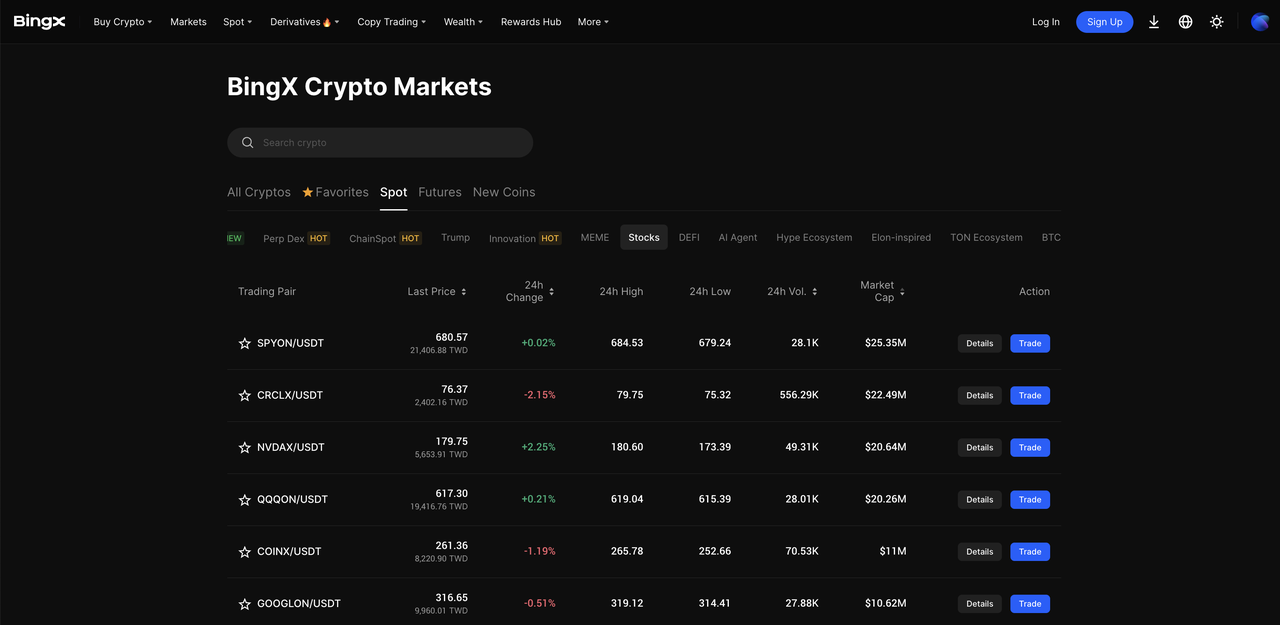Open Details for COINX/USDT
1280x625 pixels.
click(979, 551)
